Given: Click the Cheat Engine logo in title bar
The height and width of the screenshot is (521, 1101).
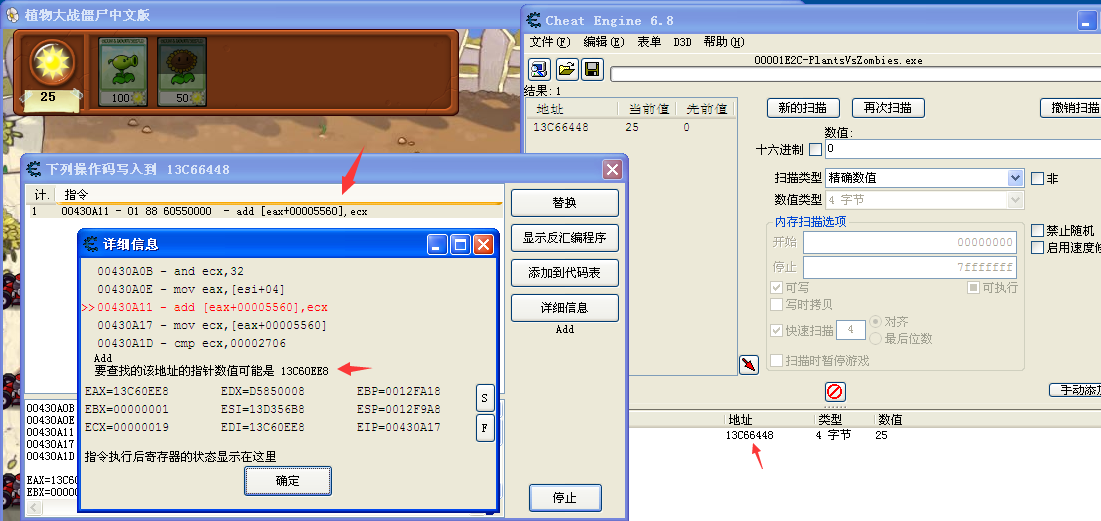Looking at the screenshot, I should [534, 20].
